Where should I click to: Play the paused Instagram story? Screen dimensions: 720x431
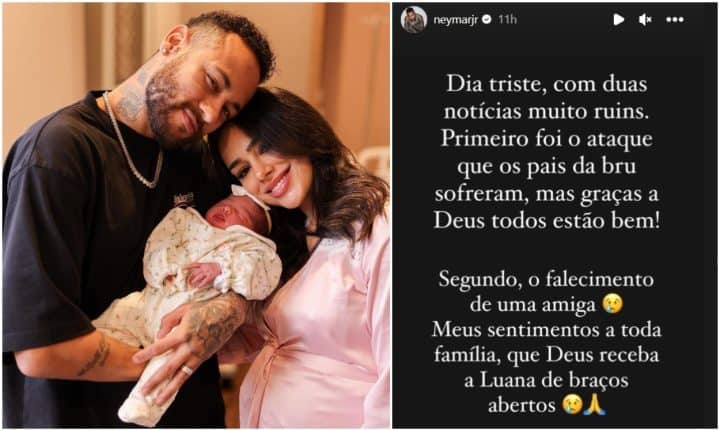coord(618,19)
